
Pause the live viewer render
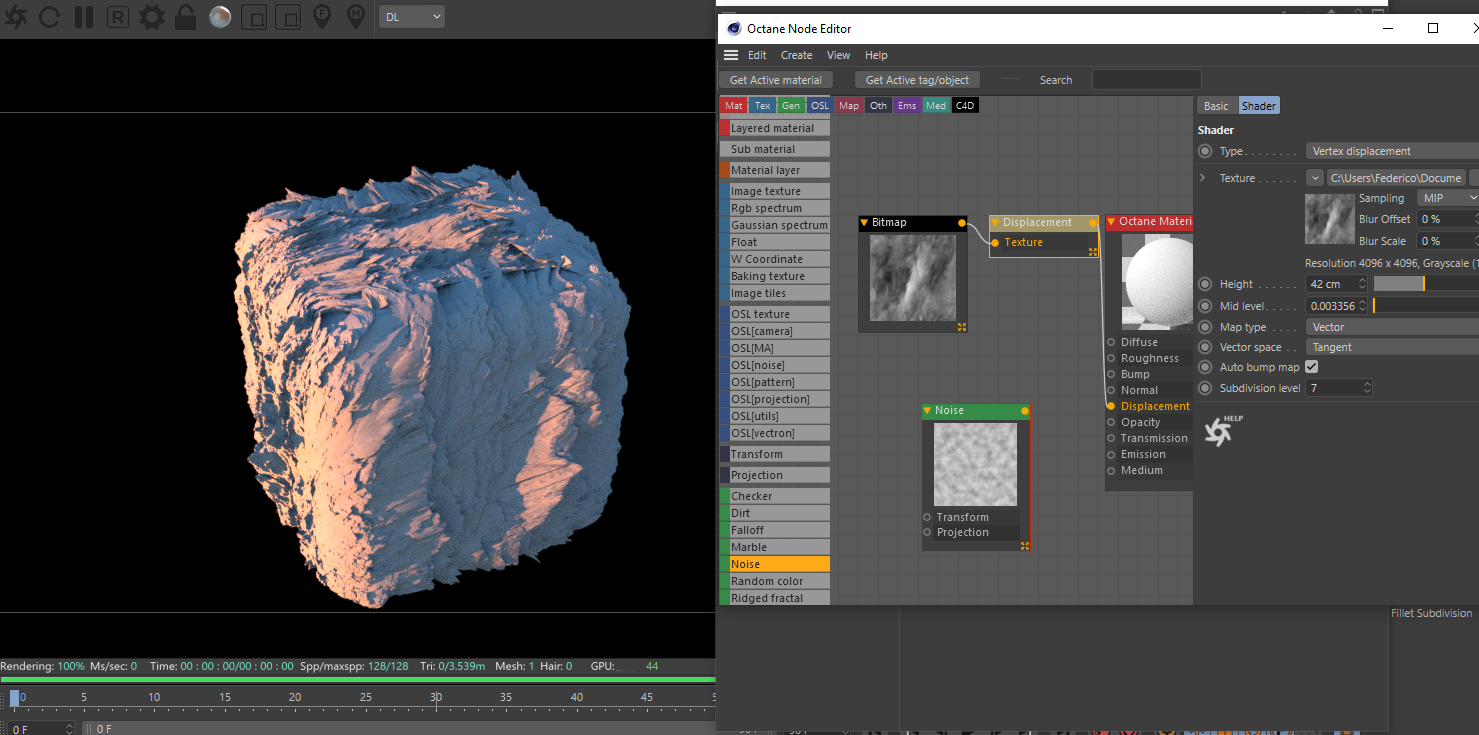coord(84,17)
